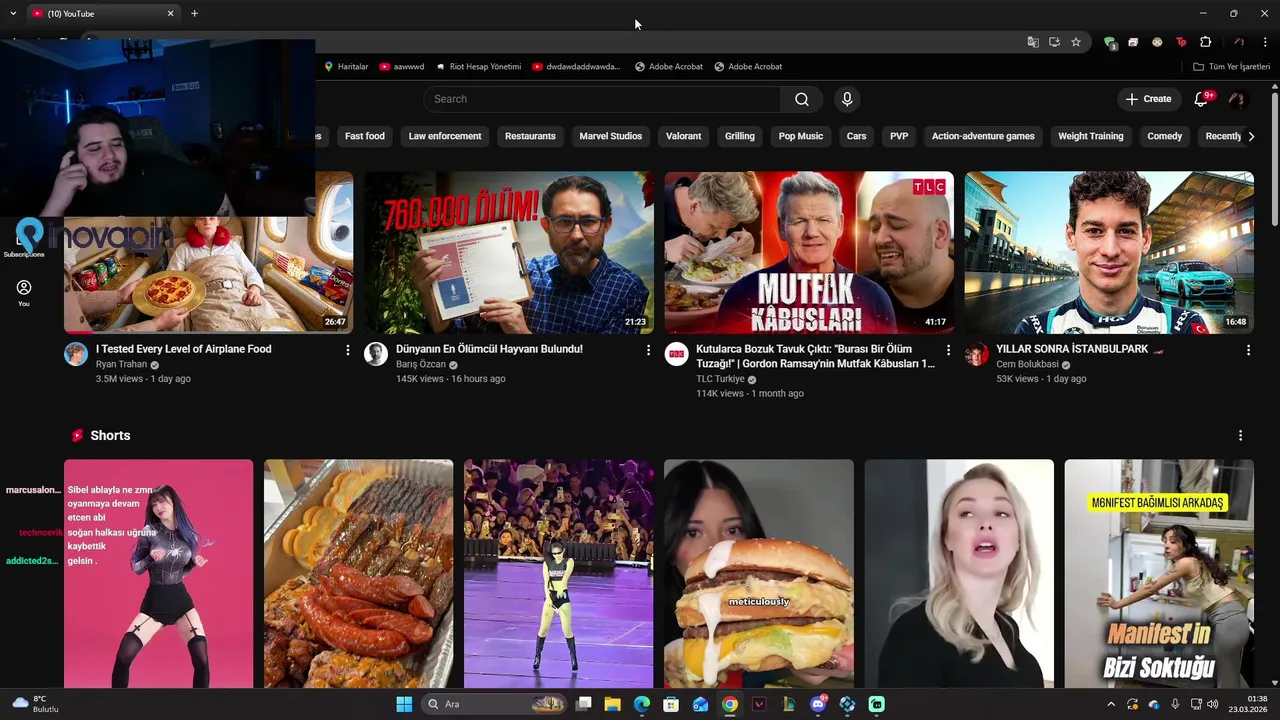Expand the hidden system tray icons chevron
1280x720 pixels.
1110,704
